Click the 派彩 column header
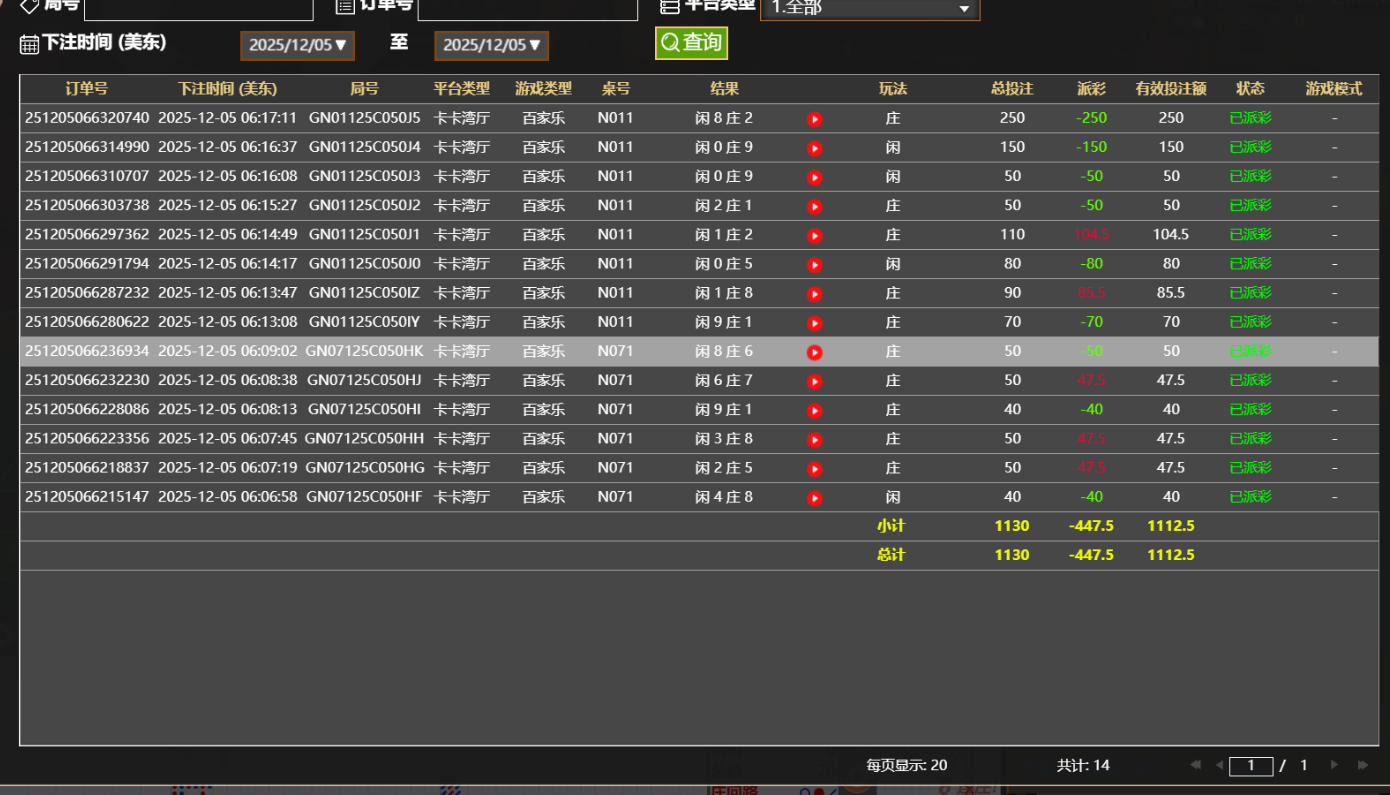 click(1091, 89)
